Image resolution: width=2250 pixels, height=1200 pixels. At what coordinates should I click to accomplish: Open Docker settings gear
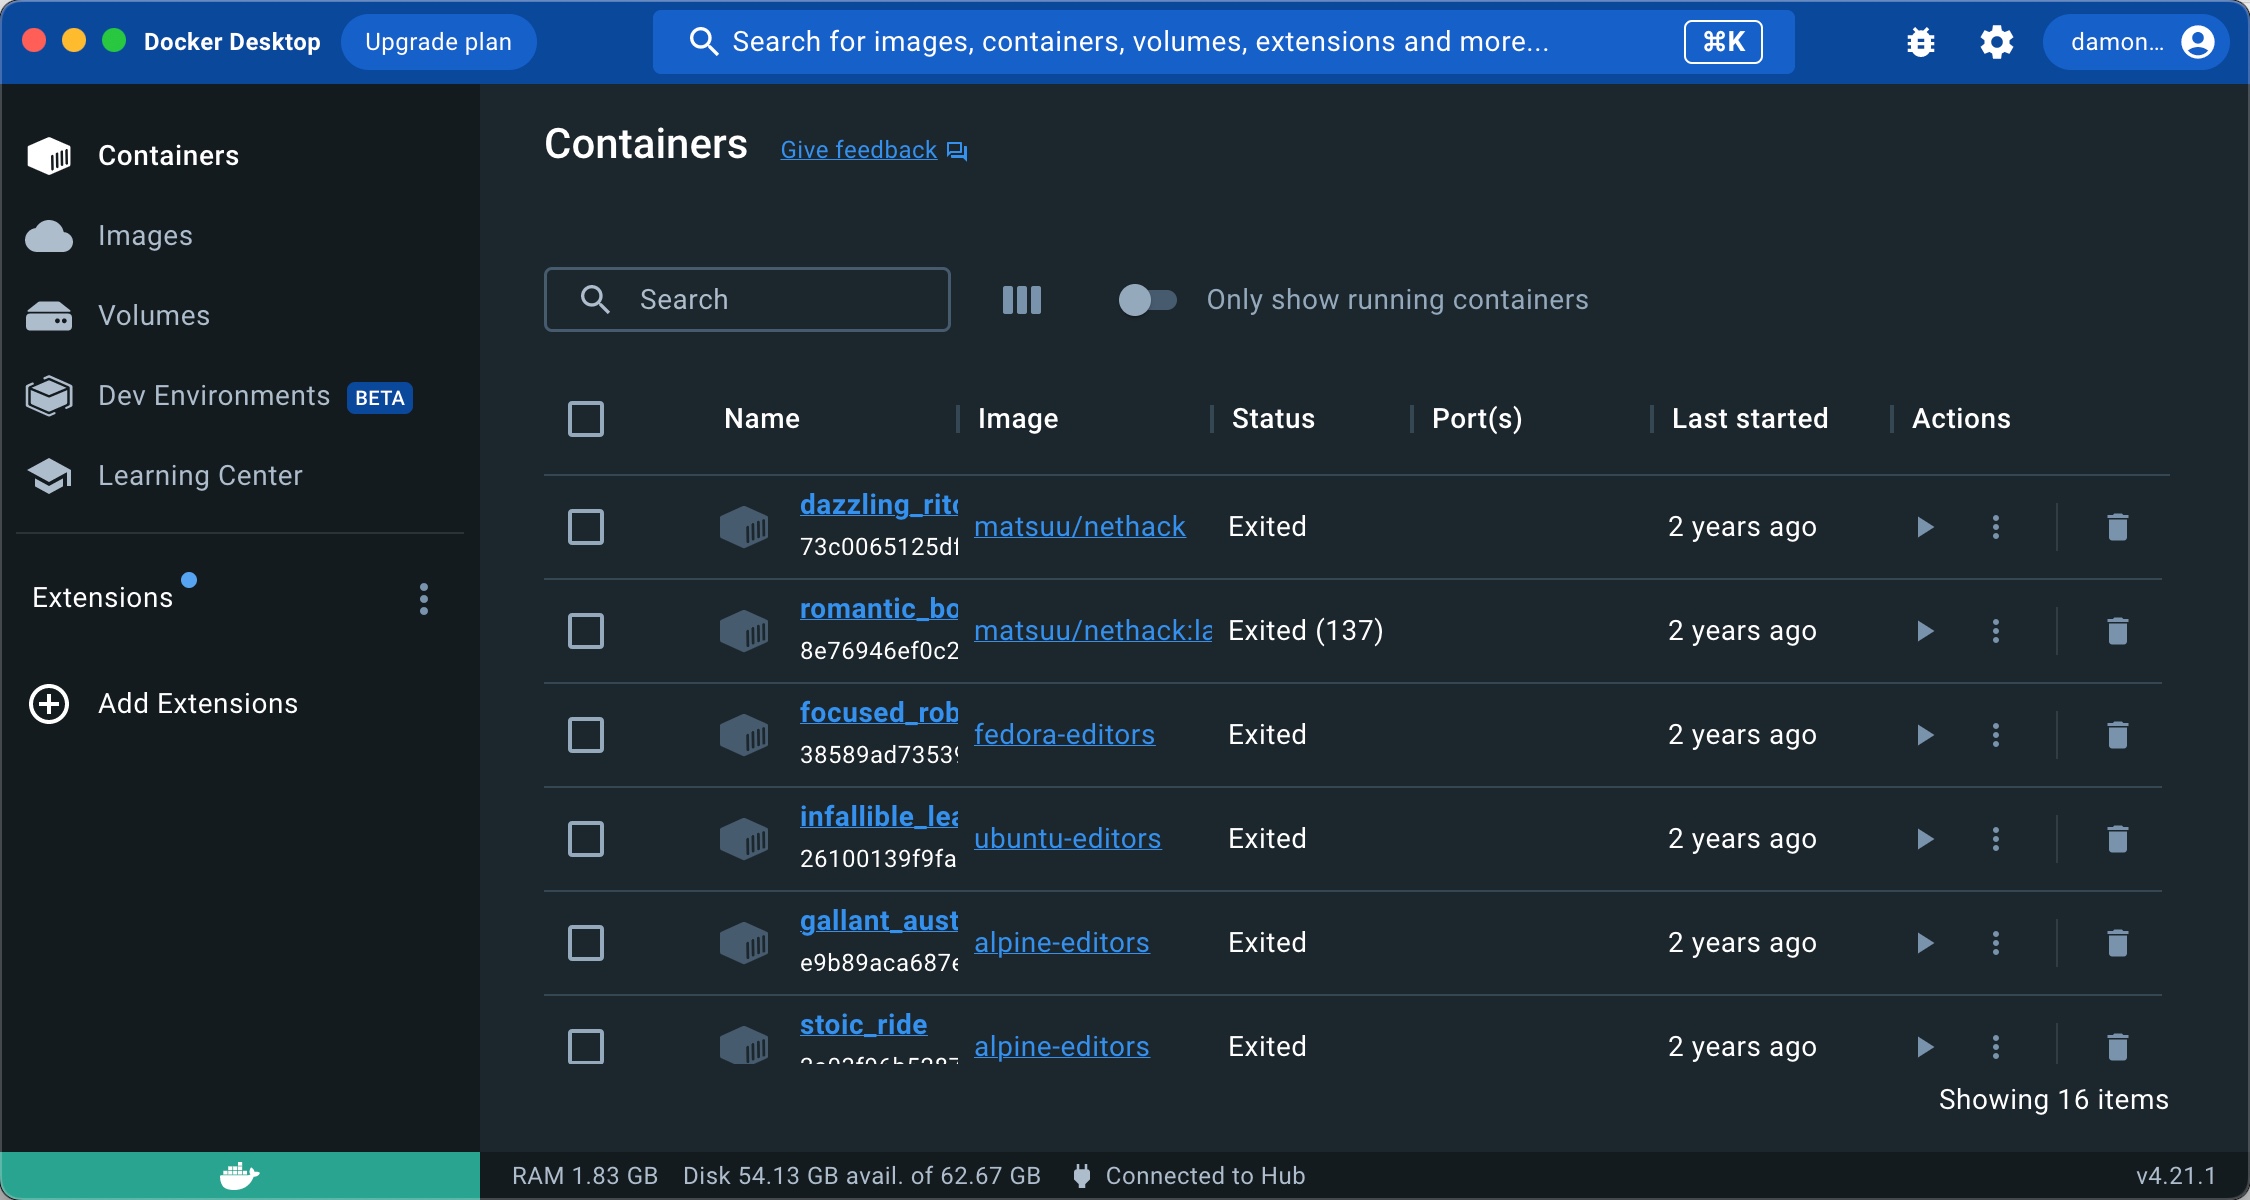tap(1996, 42)
